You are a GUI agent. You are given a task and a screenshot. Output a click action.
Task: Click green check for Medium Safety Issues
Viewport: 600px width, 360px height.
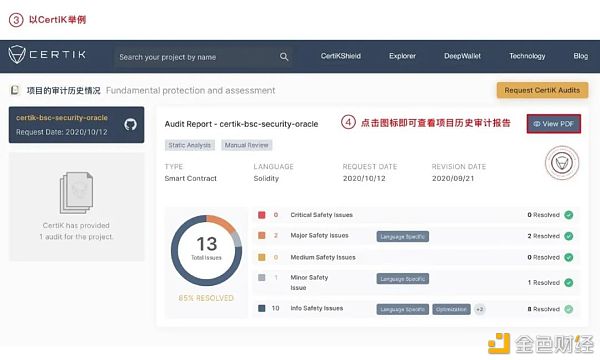pos(569,257)
